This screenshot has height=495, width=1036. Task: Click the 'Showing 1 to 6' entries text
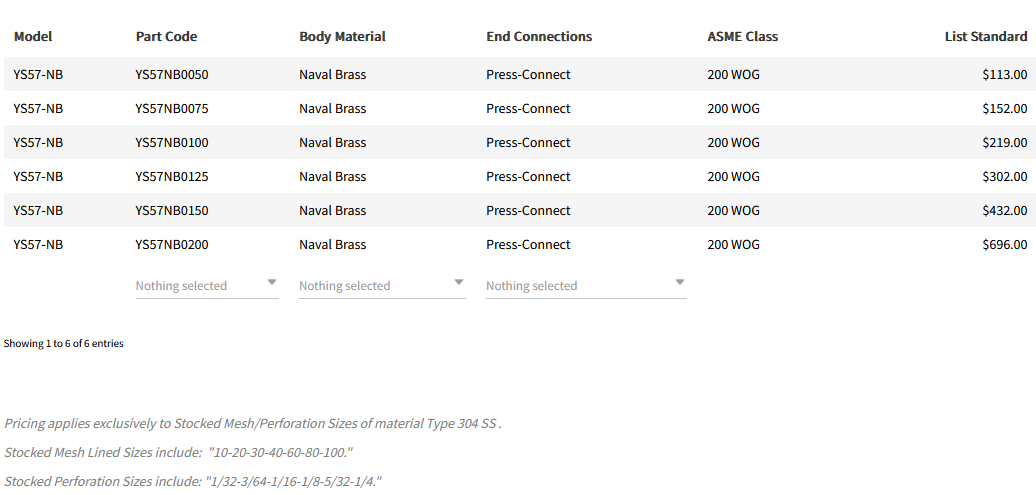(64, 344)
